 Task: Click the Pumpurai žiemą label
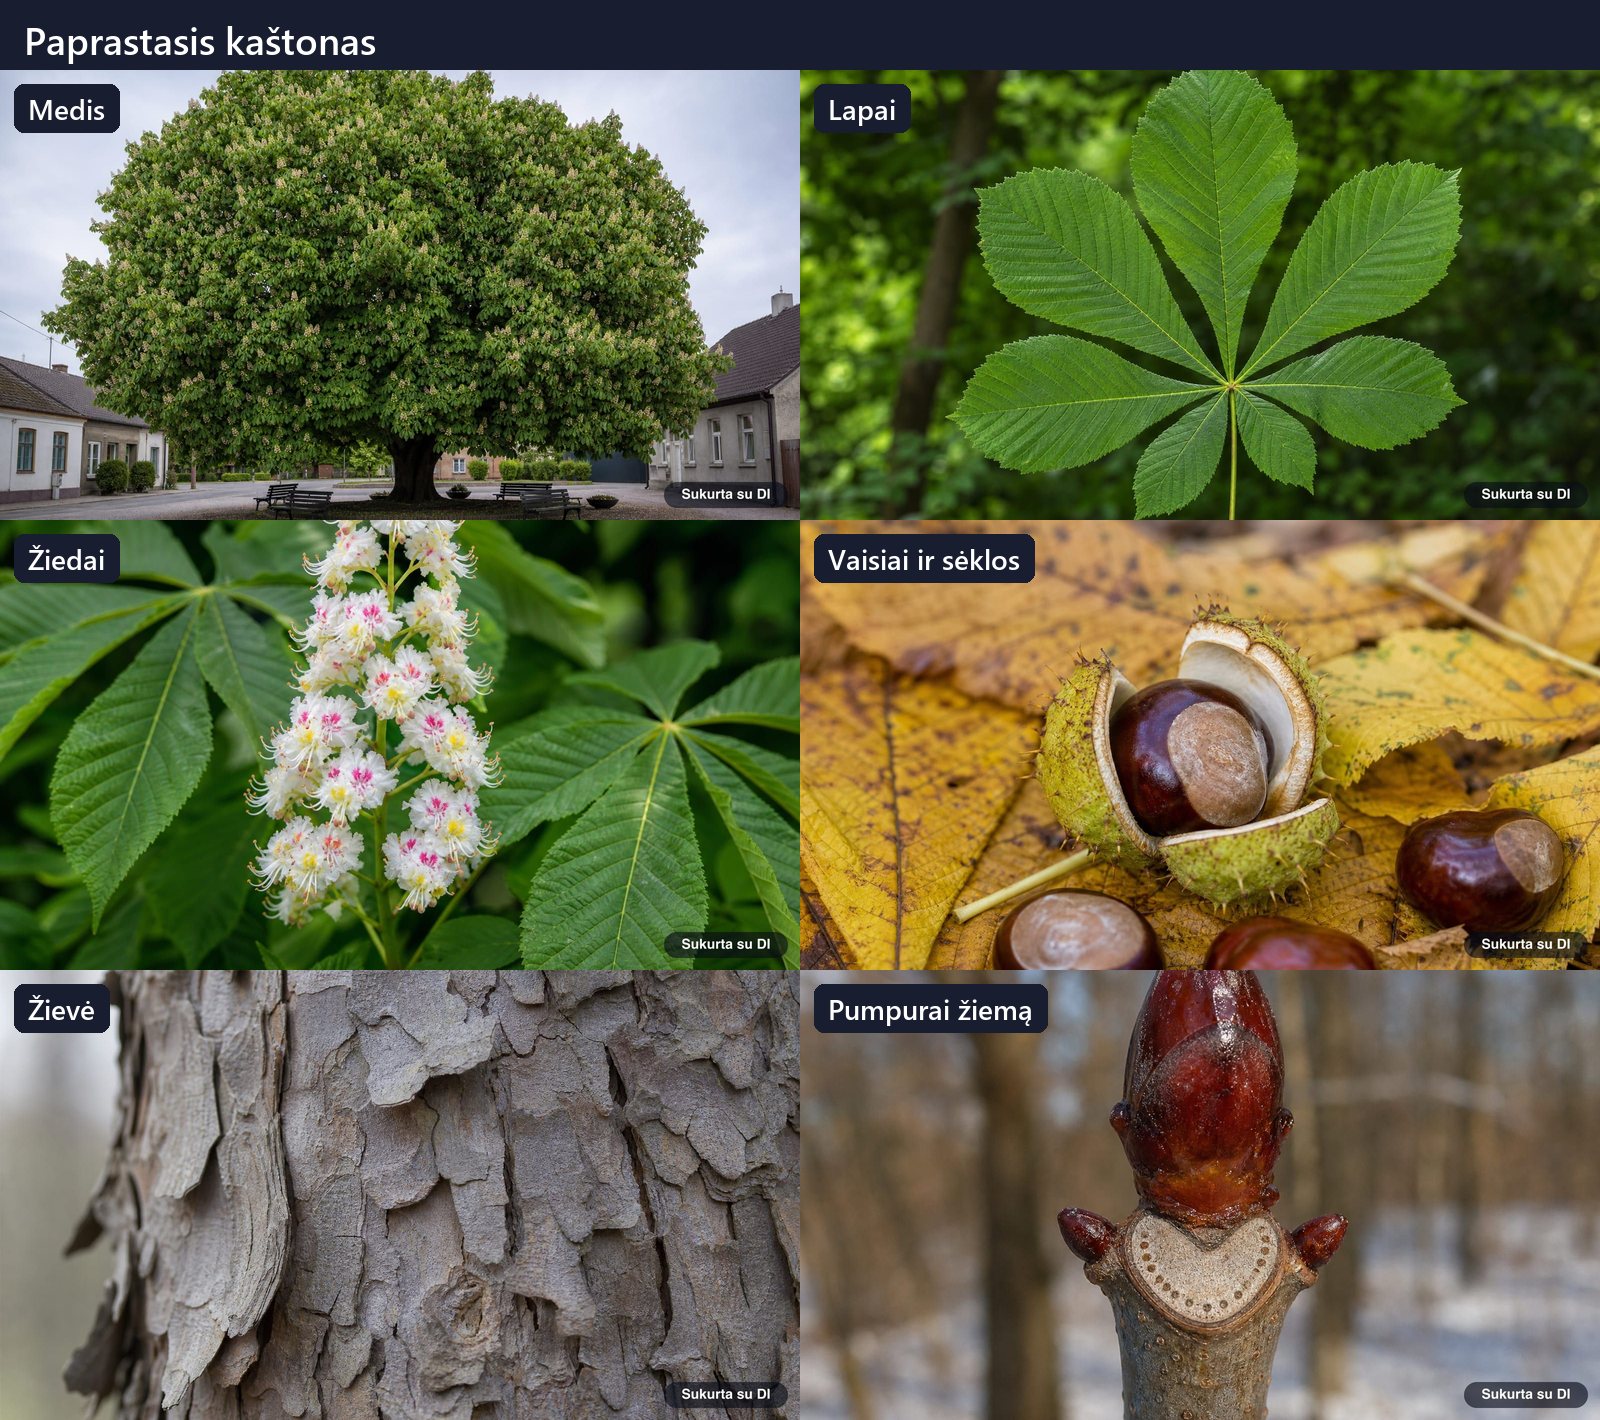(930, 1009)
